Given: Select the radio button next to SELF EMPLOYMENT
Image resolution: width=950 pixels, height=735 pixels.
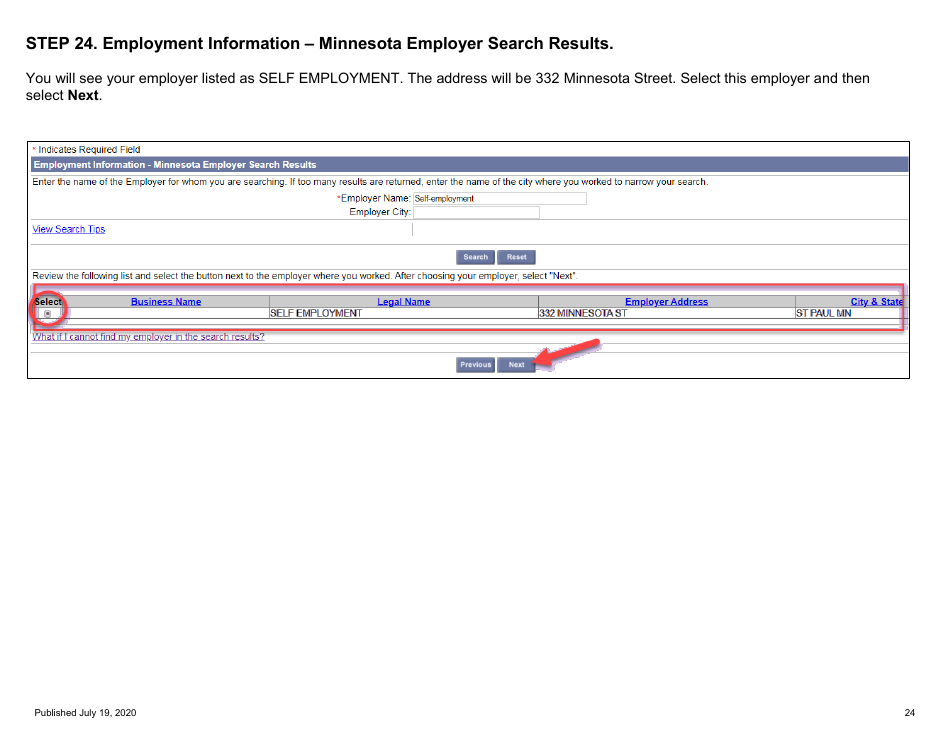Looking at the screenshot, I should tap(47, 312).
